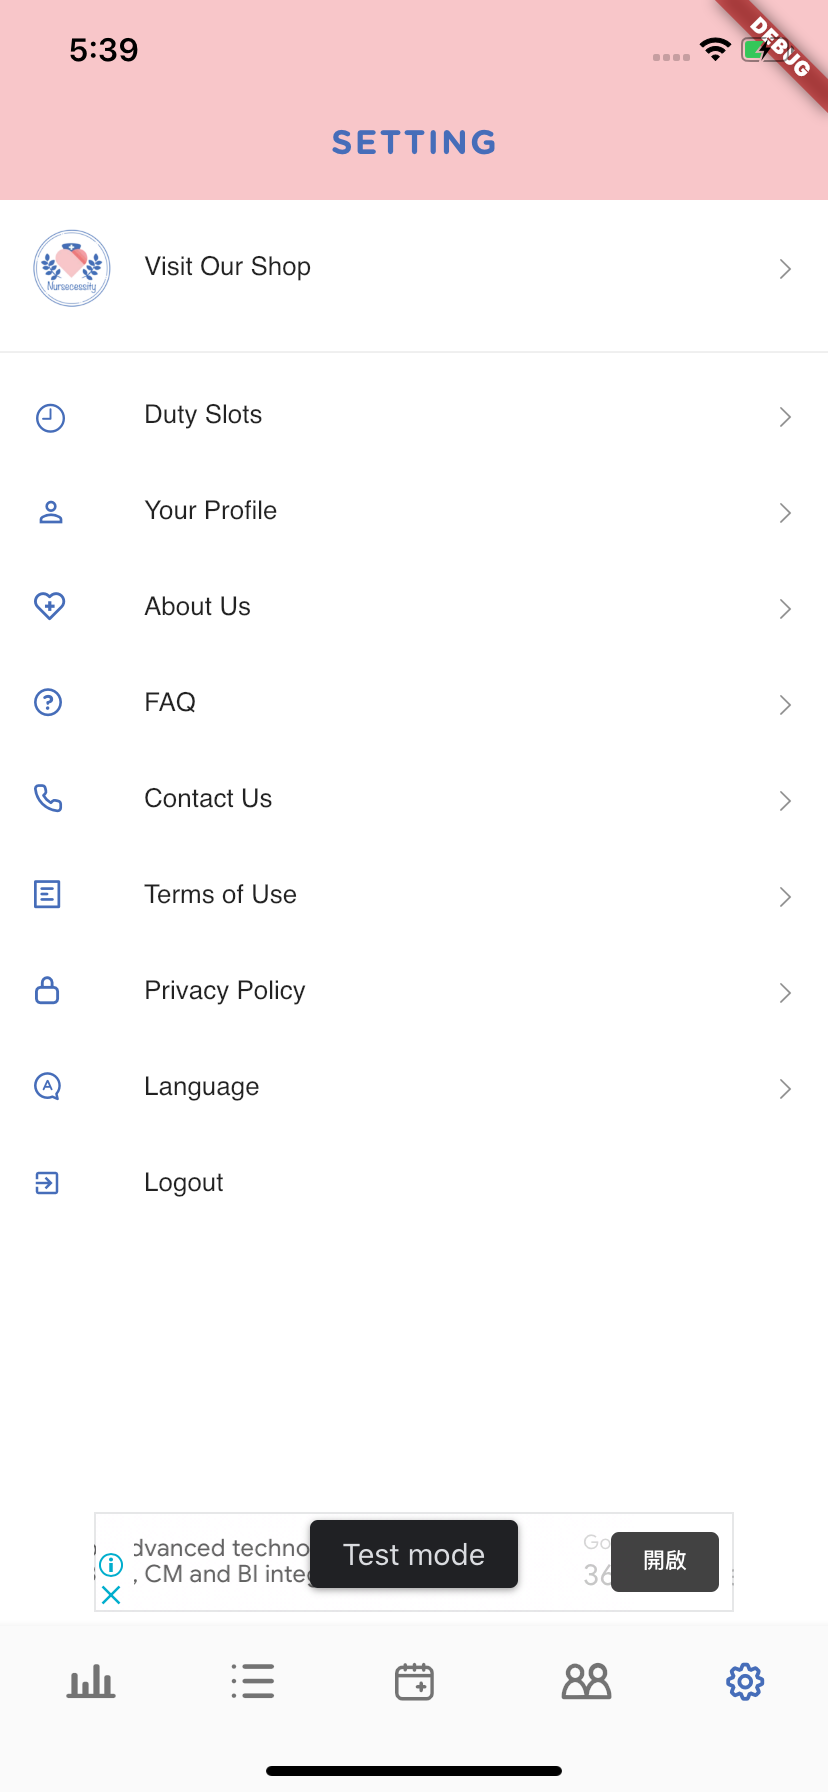Click the Terms of Use document icon

coord(47,894)
